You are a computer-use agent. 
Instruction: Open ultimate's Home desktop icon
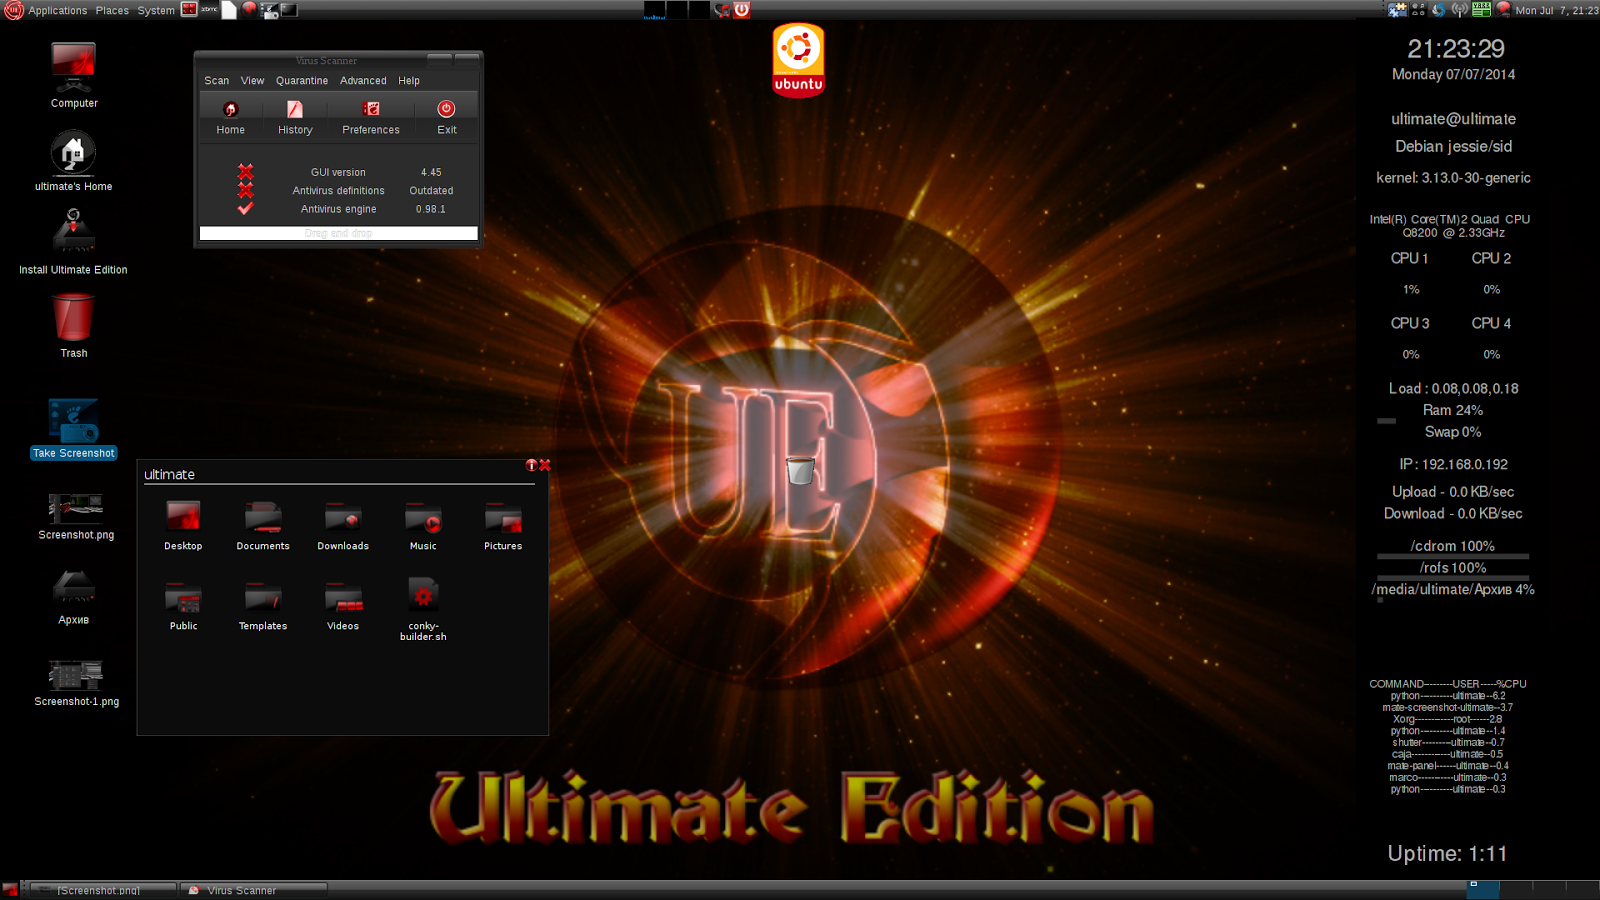pos(74,161)
